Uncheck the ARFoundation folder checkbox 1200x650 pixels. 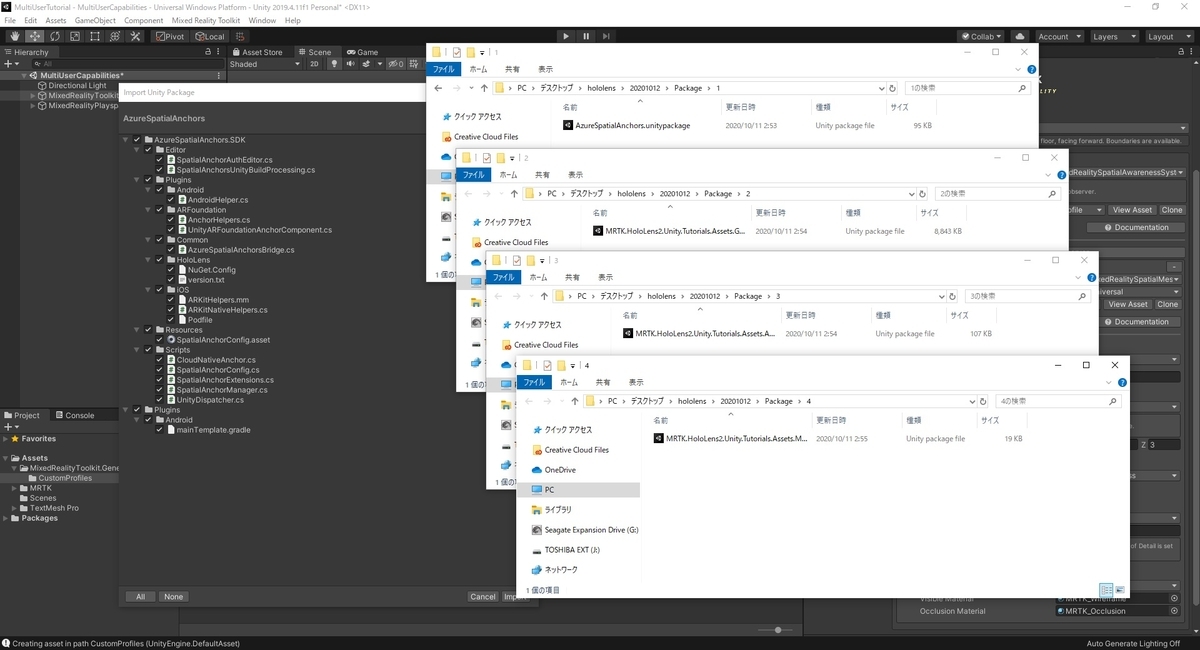[x=160, y=210]
